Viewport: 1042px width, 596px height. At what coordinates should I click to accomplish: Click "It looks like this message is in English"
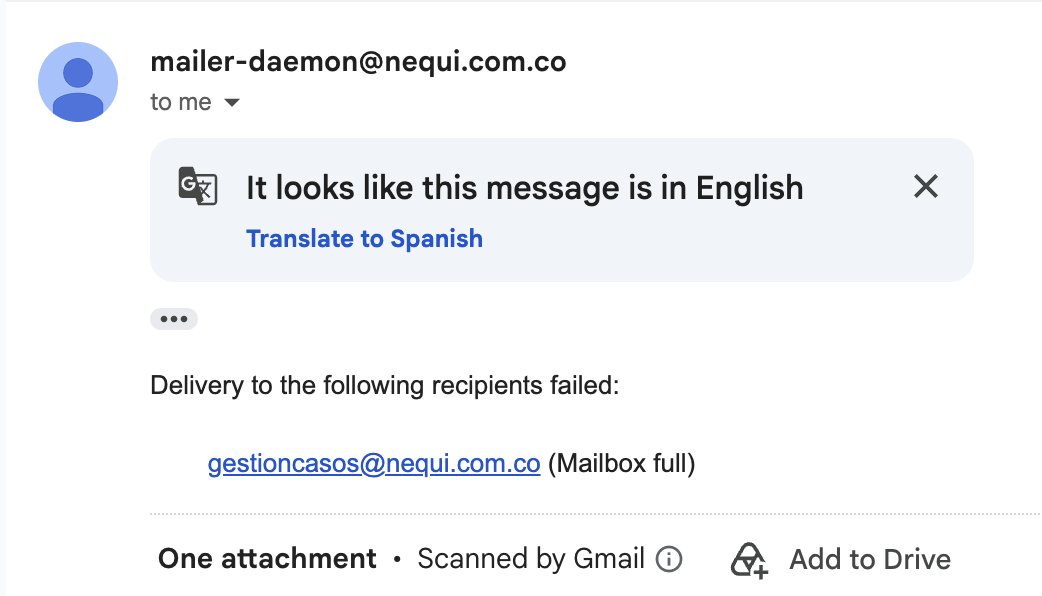525,188
